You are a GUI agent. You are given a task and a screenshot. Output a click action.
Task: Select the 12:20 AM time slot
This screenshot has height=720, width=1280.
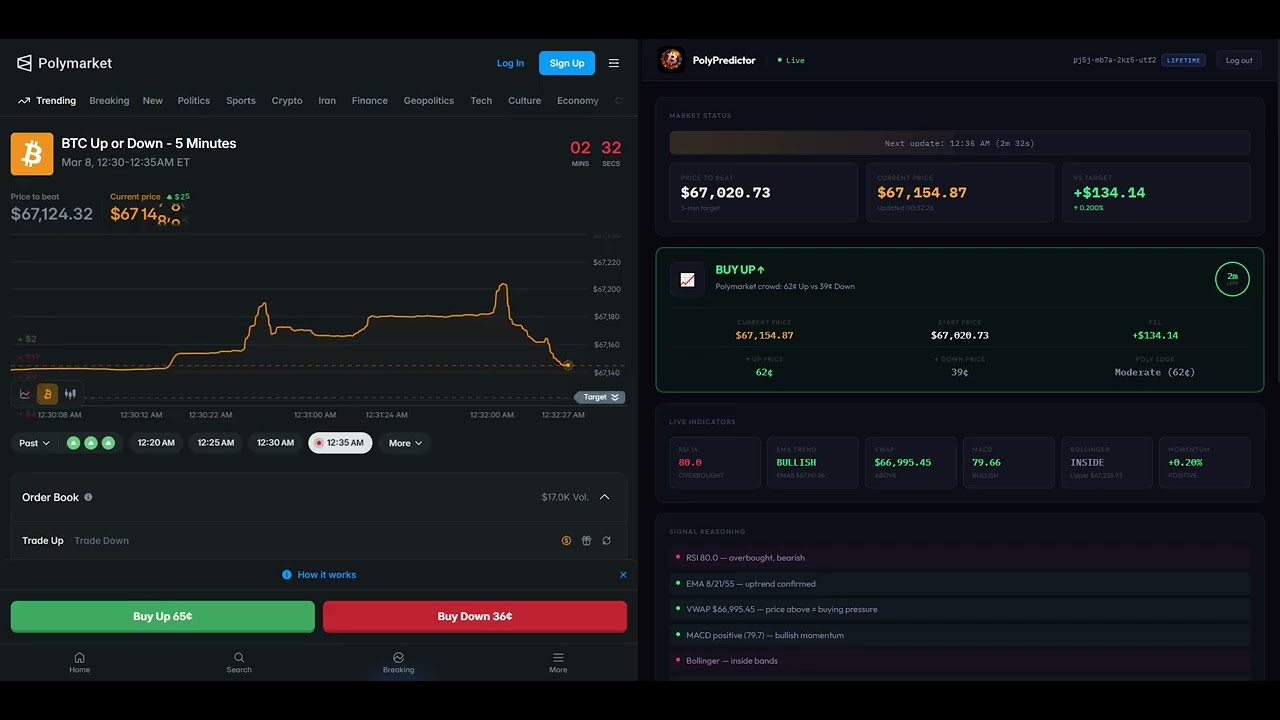[x=156, y=443]
